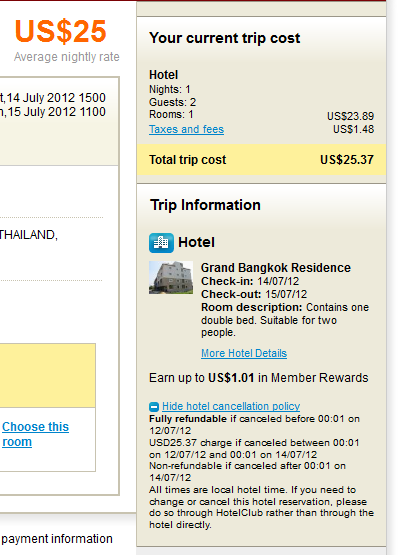
Task: Click the payment information heading
Action: click(57, 539)
